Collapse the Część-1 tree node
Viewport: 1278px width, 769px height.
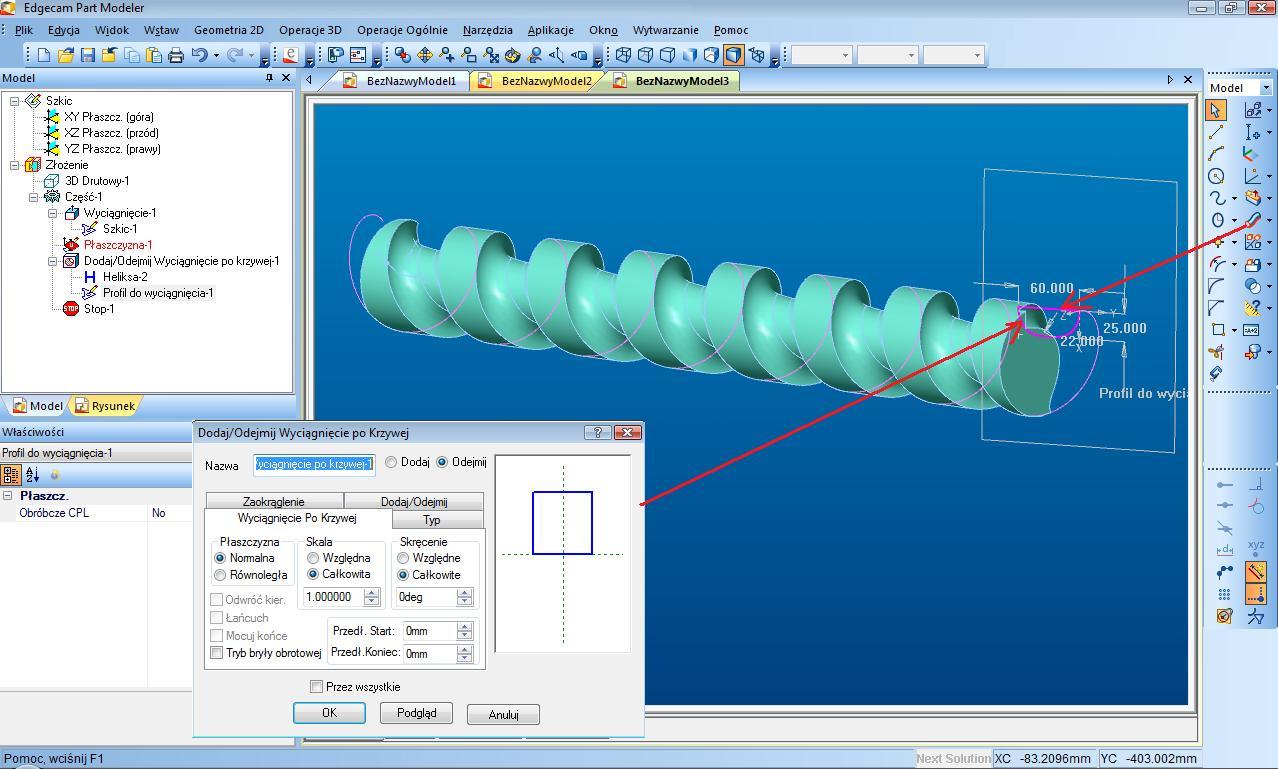tap(34, 197)
